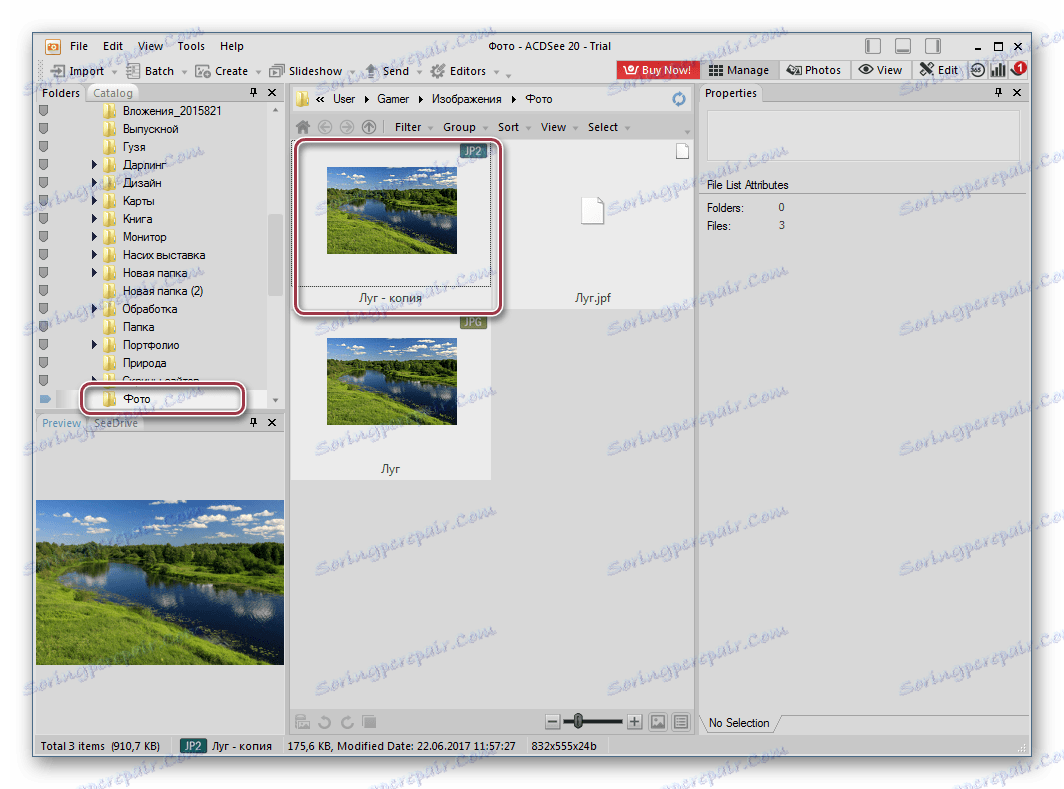Switch to the SeeDrive tab
Image resolution: width=1064 pixels, height=789 pixels.
116,423
